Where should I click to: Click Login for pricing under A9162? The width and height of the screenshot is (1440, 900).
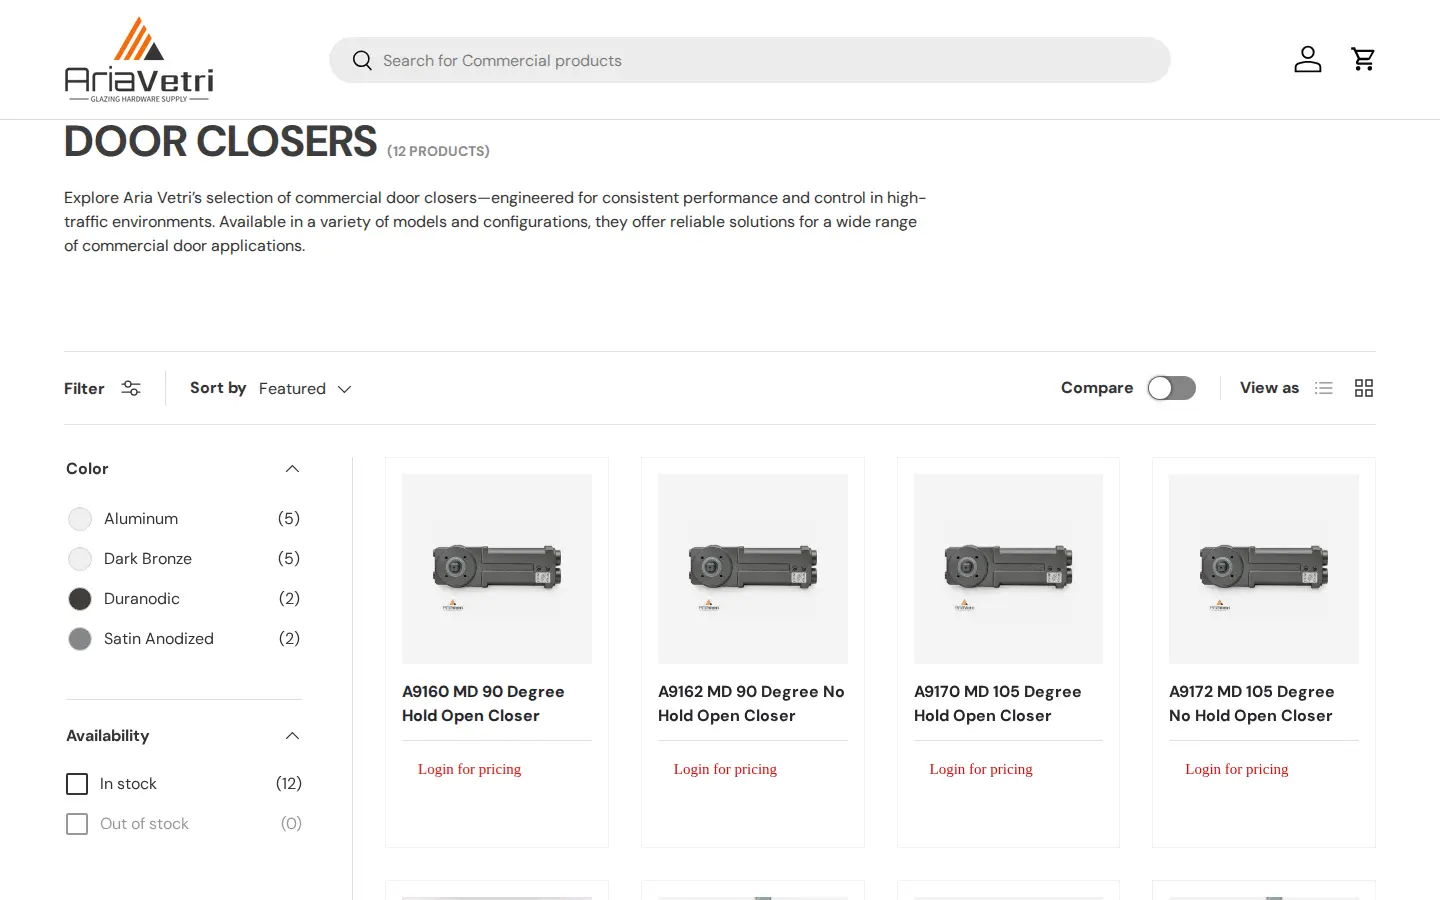(725, 769)
